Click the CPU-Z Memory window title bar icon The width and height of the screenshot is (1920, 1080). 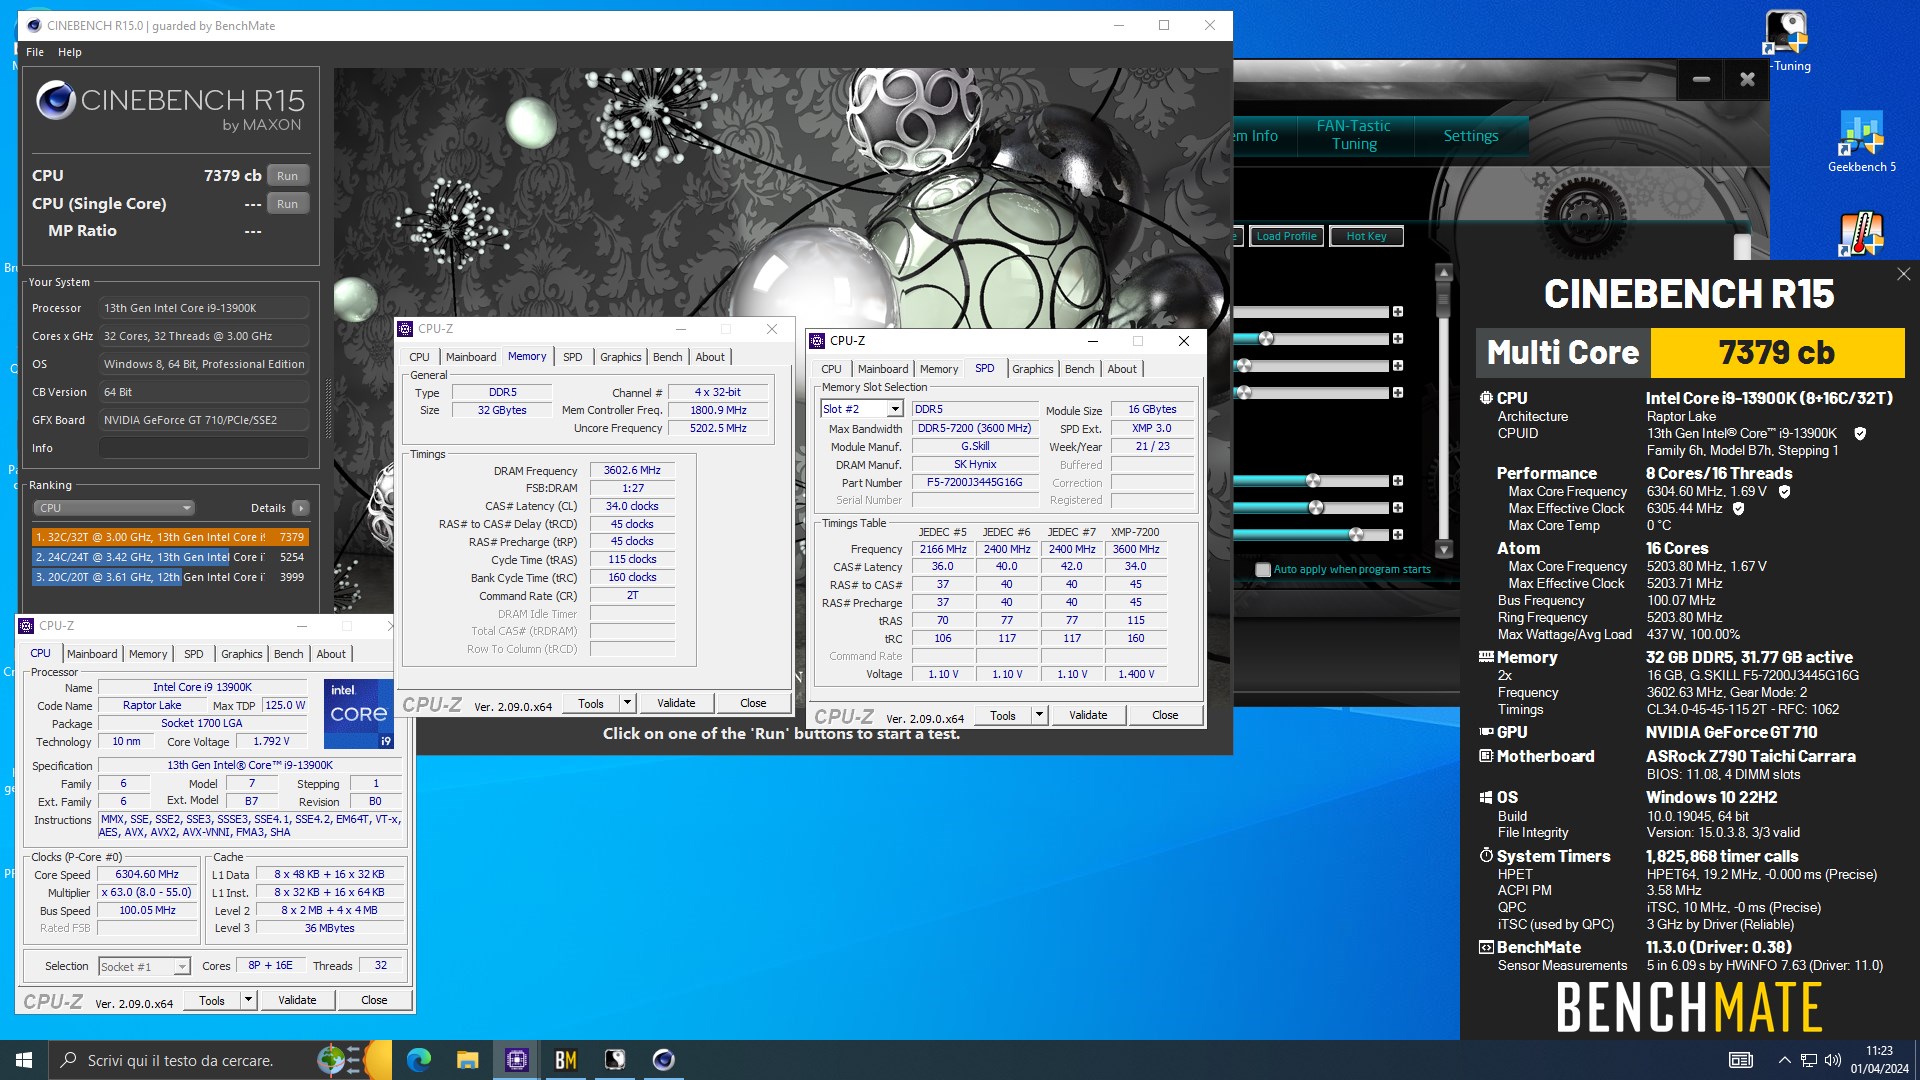405,329
